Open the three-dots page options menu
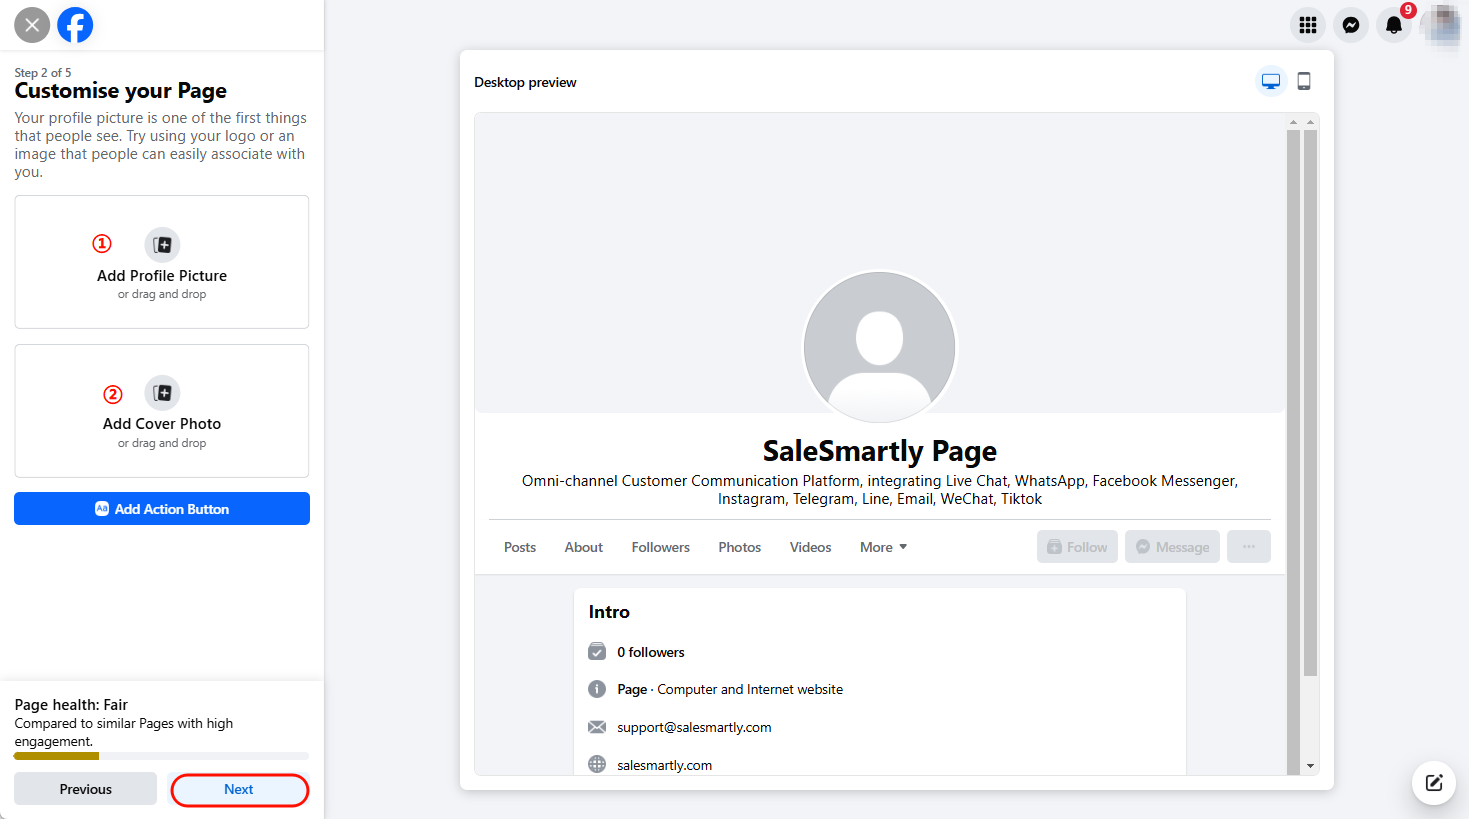 (1248, 547)
